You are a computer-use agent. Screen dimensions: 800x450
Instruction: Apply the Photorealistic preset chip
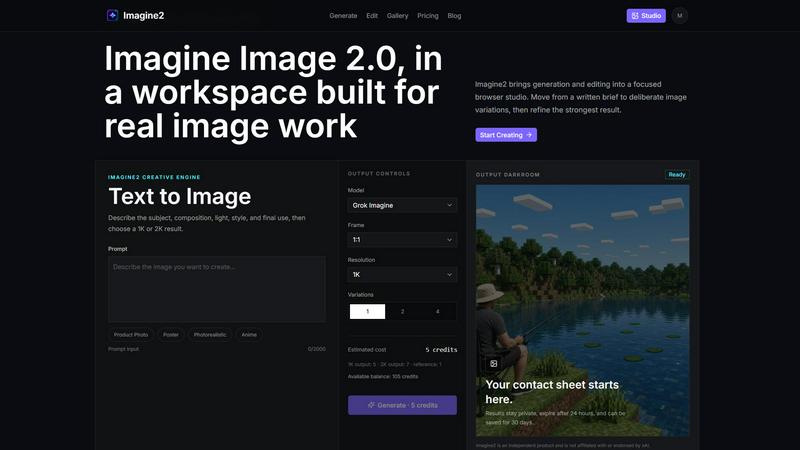(x=210, y=335)
